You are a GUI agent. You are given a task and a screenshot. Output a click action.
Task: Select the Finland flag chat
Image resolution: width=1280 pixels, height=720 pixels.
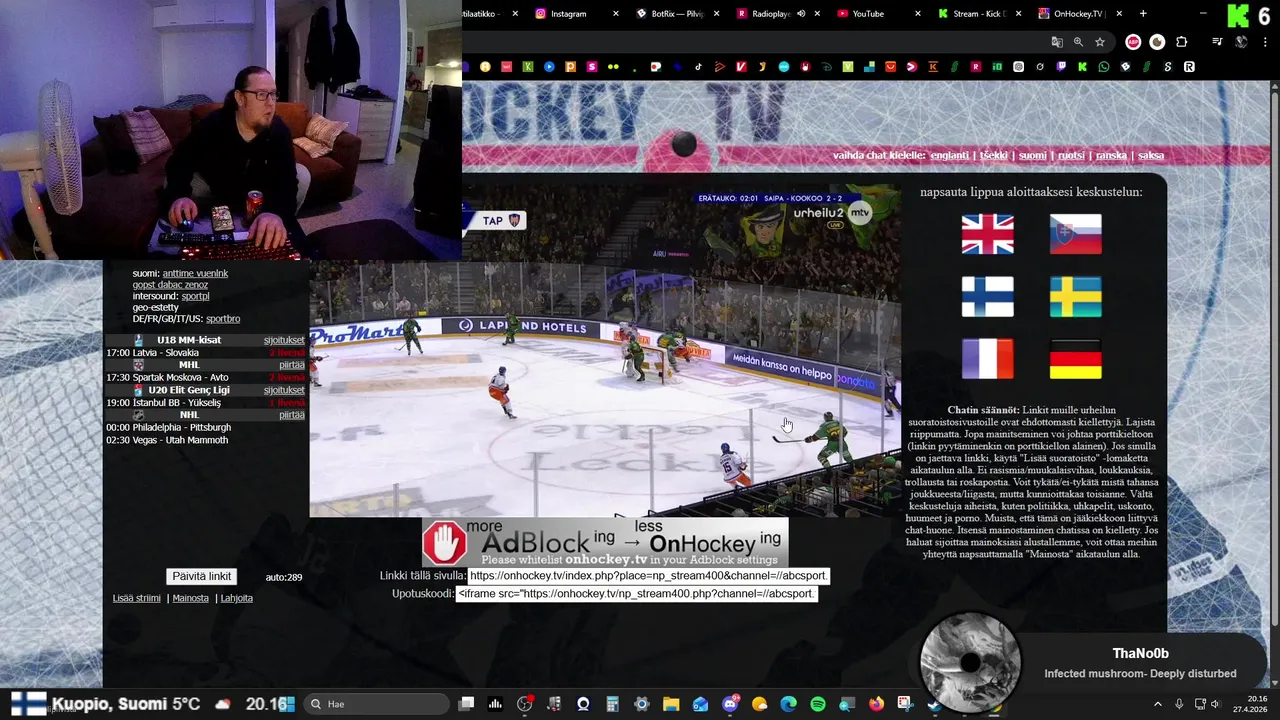pos(988,297)
